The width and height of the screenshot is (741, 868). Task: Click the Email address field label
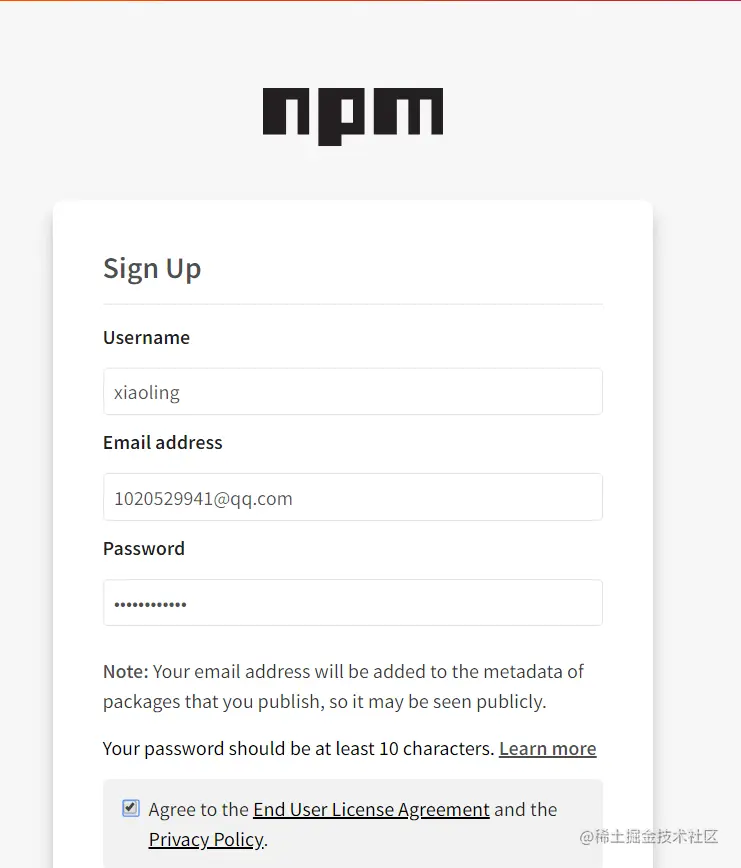[162, 443]
